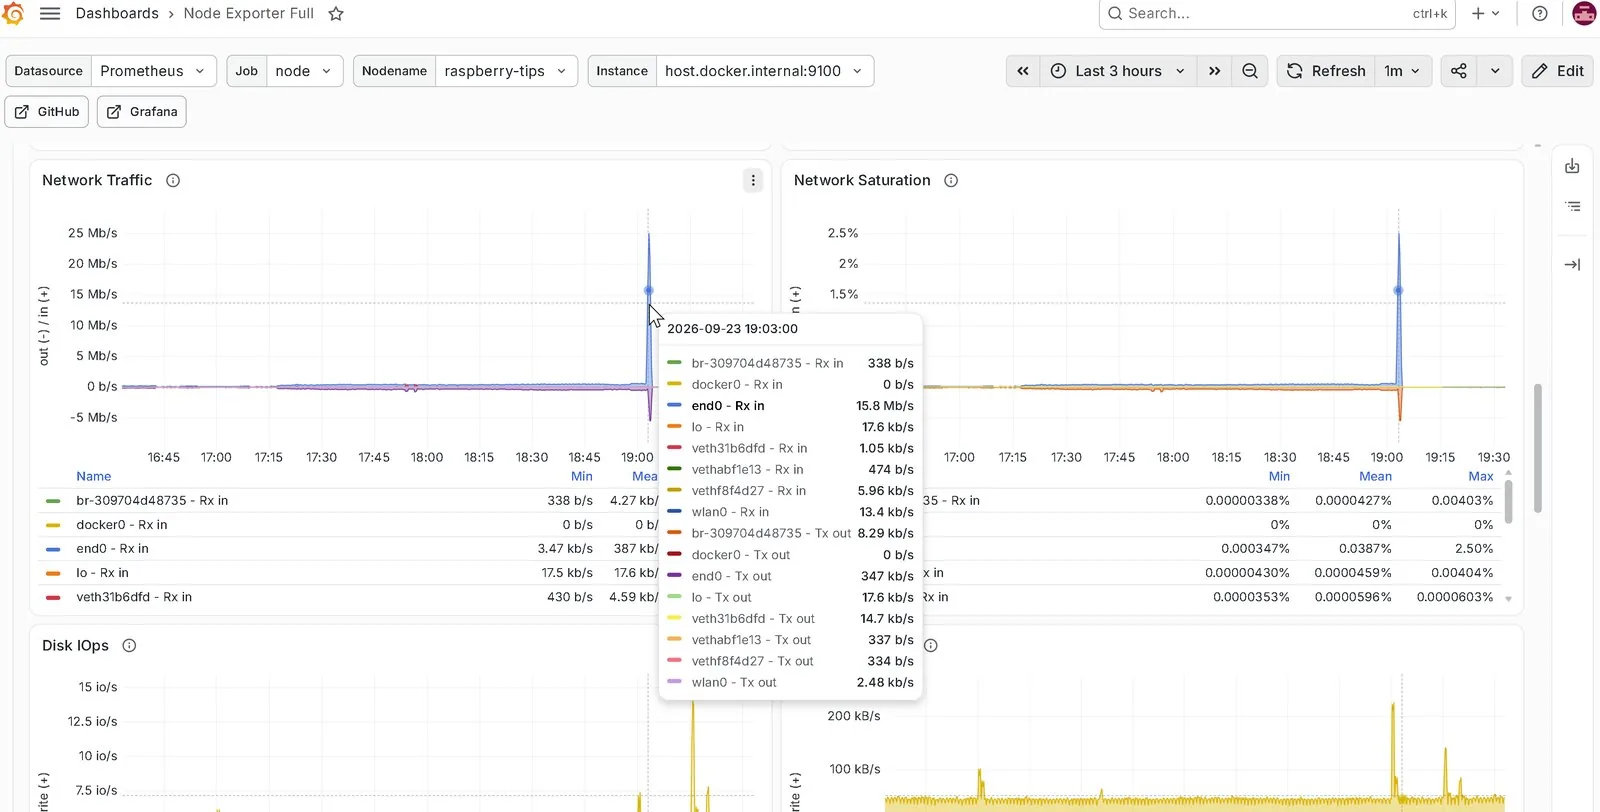Click the Grafana logo icon
Screen dimensions: 1600x812
coord(13,13)
